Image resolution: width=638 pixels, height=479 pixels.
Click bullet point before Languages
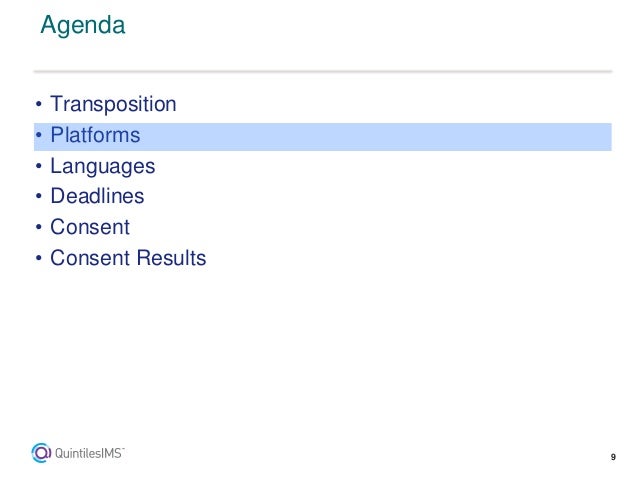[39, 166]
